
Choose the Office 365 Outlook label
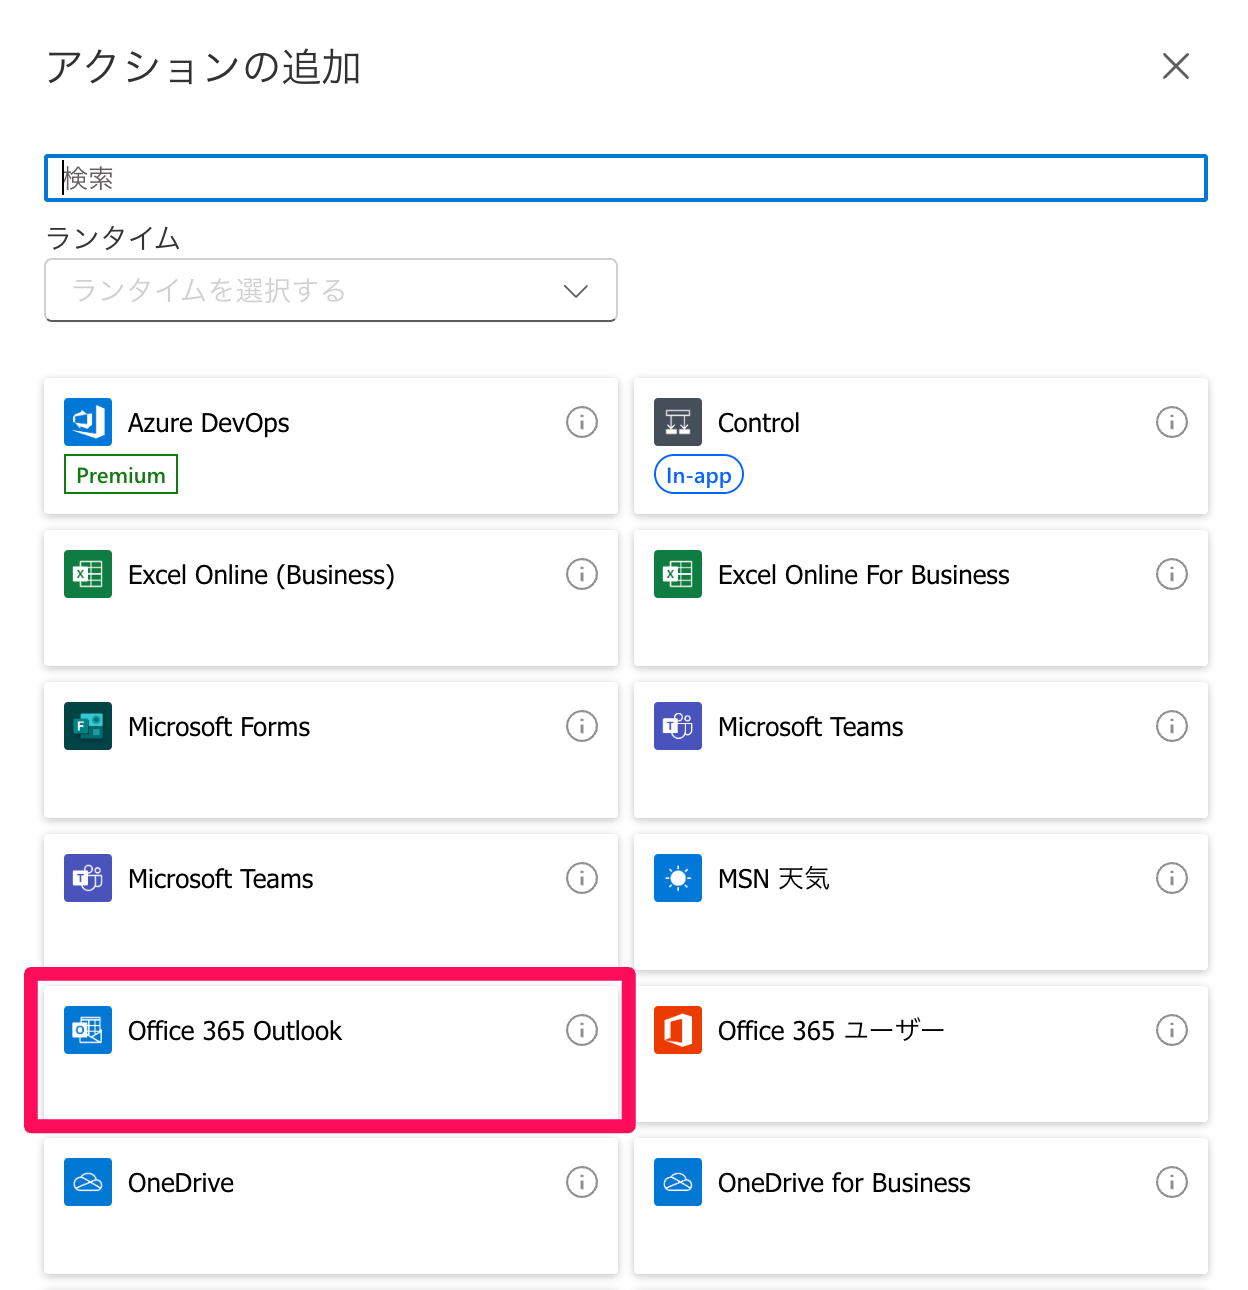pyautogui.click(x=235, y=1031)
